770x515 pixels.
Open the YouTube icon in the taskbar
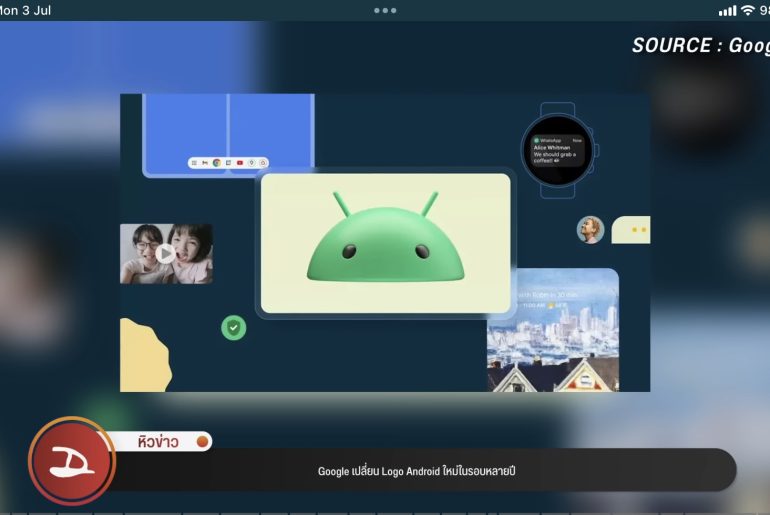[x=240, y=163]
